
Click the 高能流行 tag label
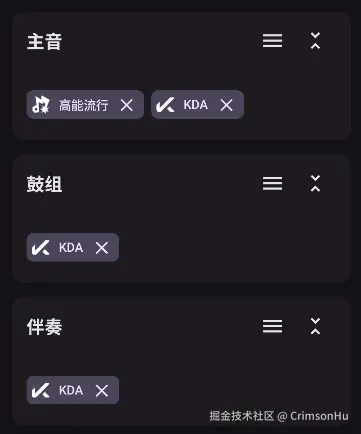[x=84, y=105]
